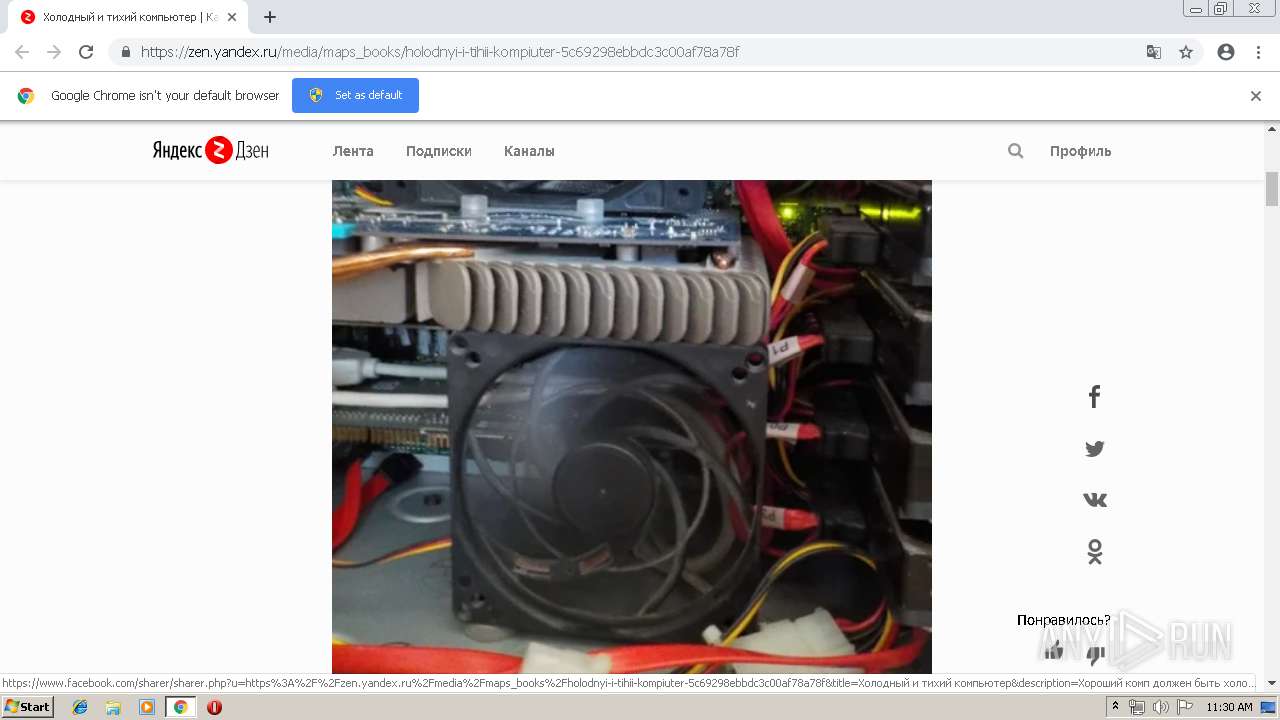This screenshot has height=720, width=1280.
Task: Share article on VK
Action: click(1095, 500)
